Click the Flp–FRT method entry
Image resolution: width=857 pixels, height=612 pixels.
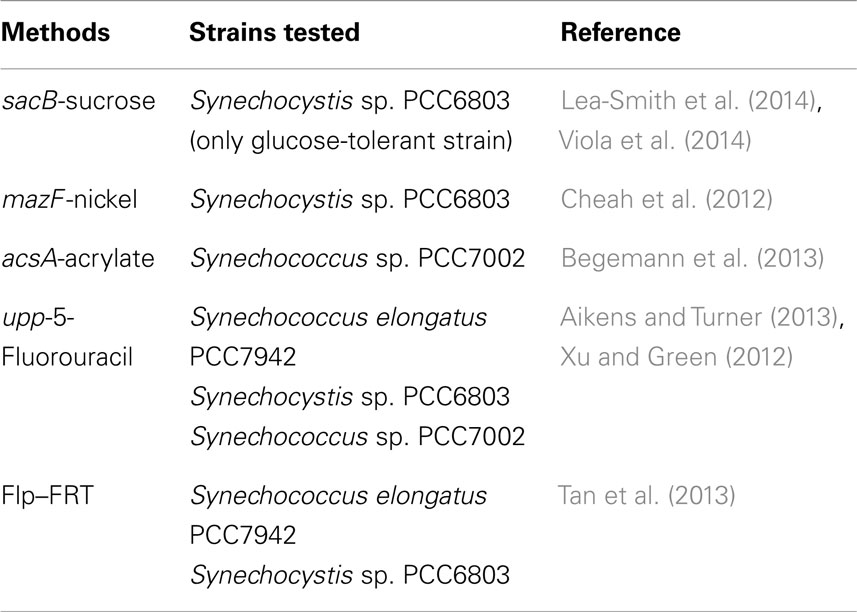pyautogui.click(x=47, y=496)
